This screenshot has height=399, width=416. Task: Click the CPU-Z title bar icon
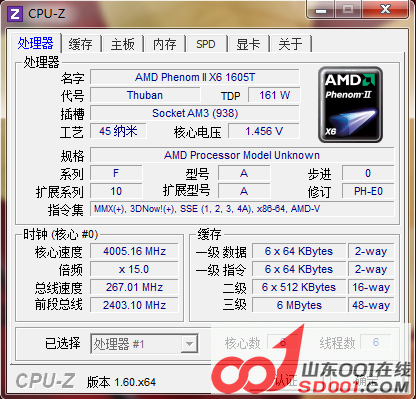[x=15, y=14]
